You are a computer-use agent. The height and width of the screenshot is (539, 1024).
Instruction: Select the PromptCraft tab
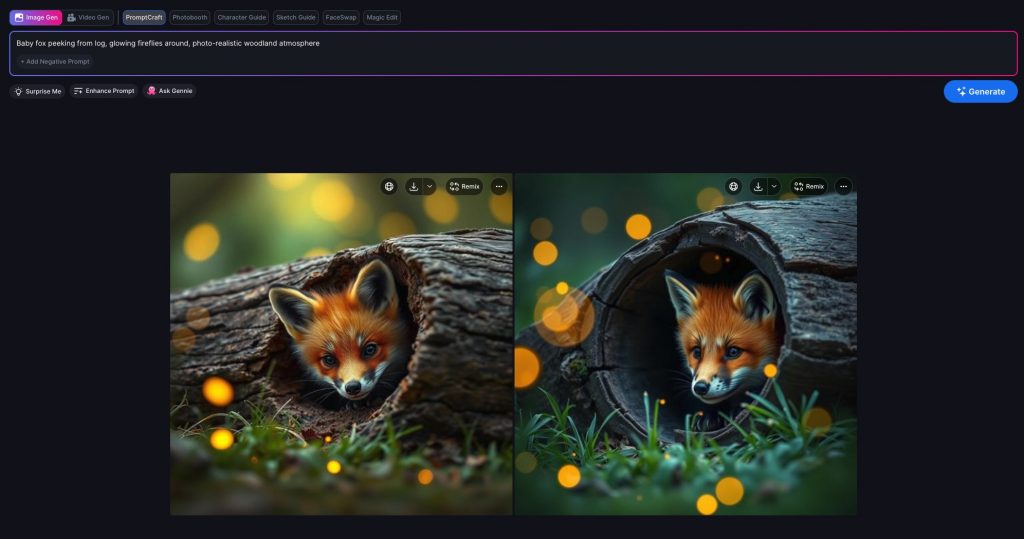point(144,17)
